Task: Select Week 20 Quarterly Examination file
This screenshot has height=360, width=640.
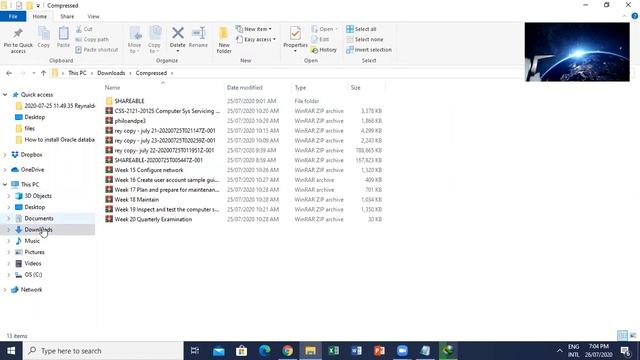Action: pyautogui.click(x=153, y=219)
